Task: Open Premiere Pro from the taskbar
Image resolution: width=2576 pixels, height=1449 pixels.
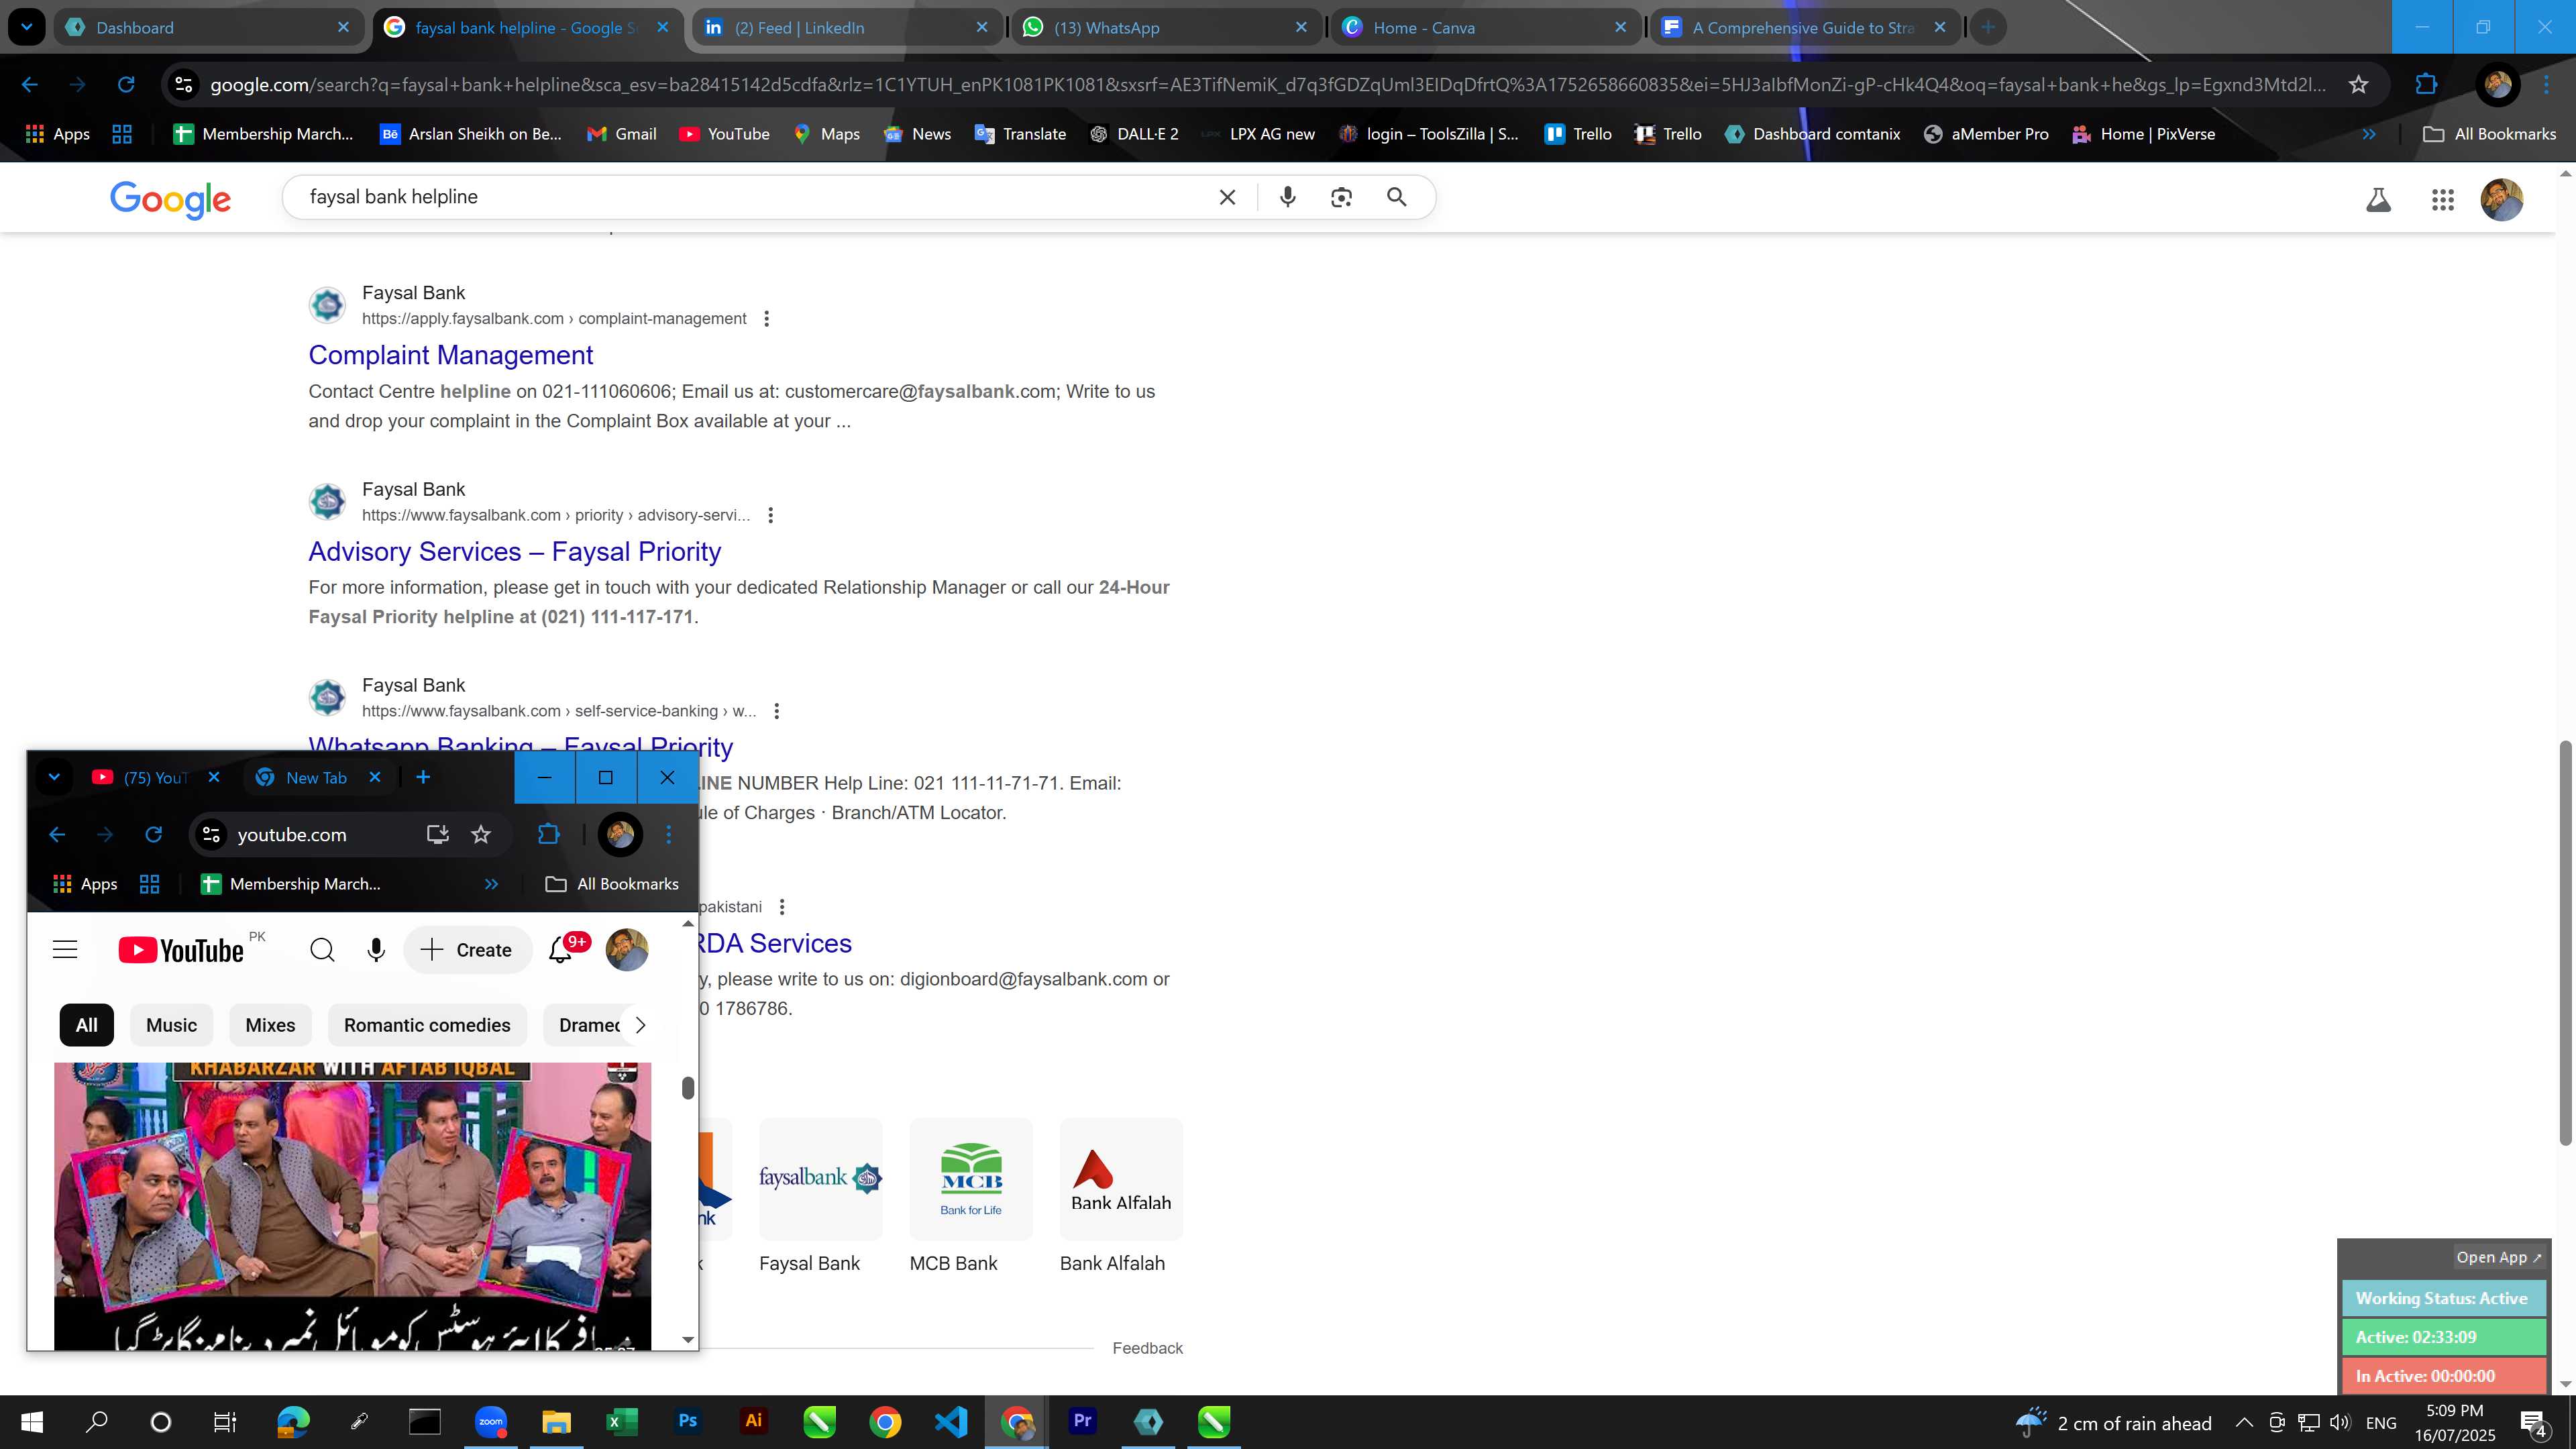Action: click(x=1083, y=1421)
